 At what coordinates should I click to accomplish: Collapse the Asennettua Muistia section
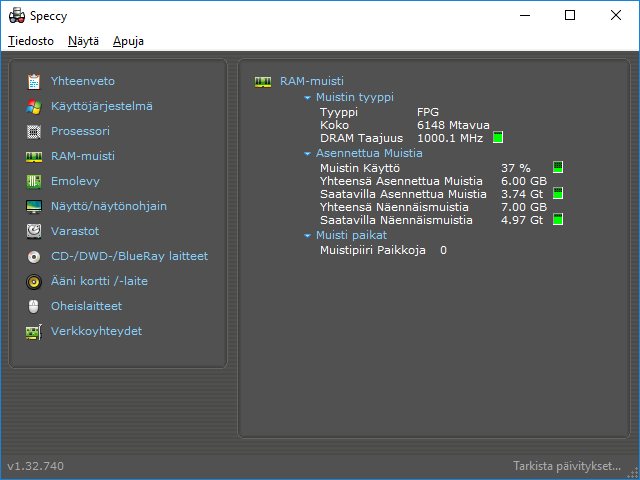tap(308, 154)
